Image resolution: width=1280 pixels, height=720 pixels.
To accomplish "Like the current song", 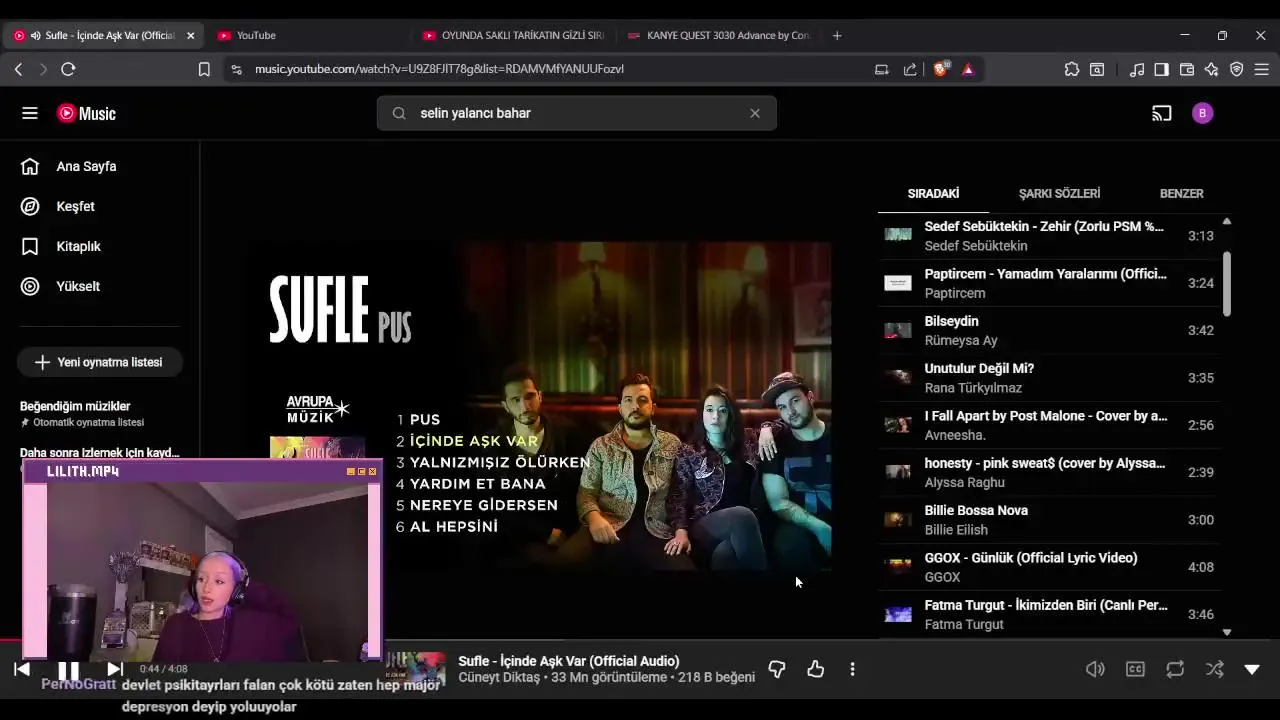I will click(816, 669).
